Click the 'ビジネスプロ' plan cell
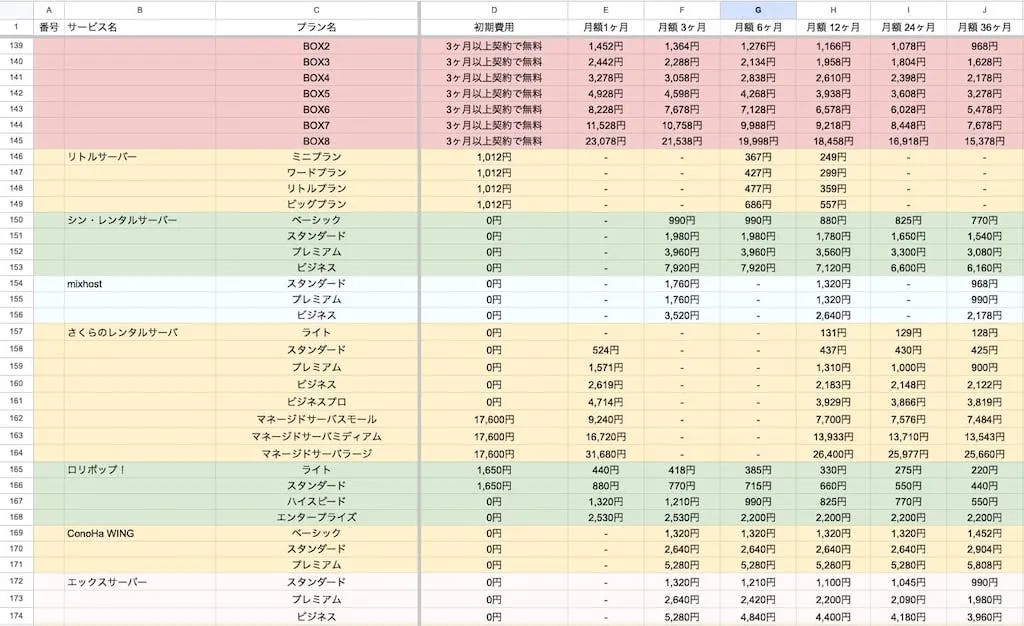 [x=316, y=401]
